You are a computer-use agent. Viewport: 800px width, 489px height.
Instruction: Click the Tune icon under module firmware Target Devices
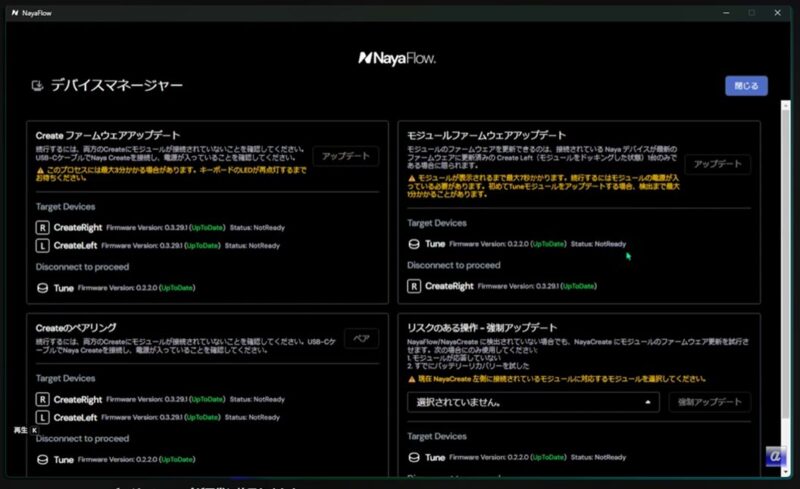pyautogui.click(x=414, y=244)
